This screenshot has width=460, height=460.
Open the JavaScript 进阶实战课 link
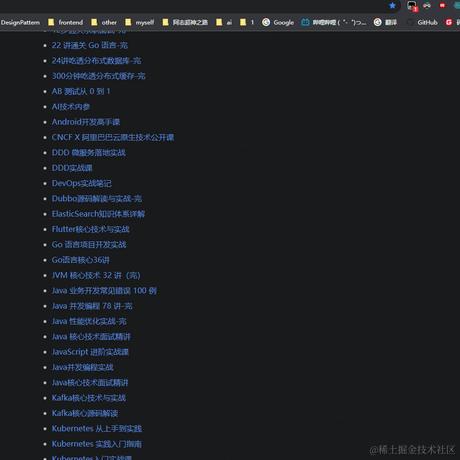(x=90, y=352)
